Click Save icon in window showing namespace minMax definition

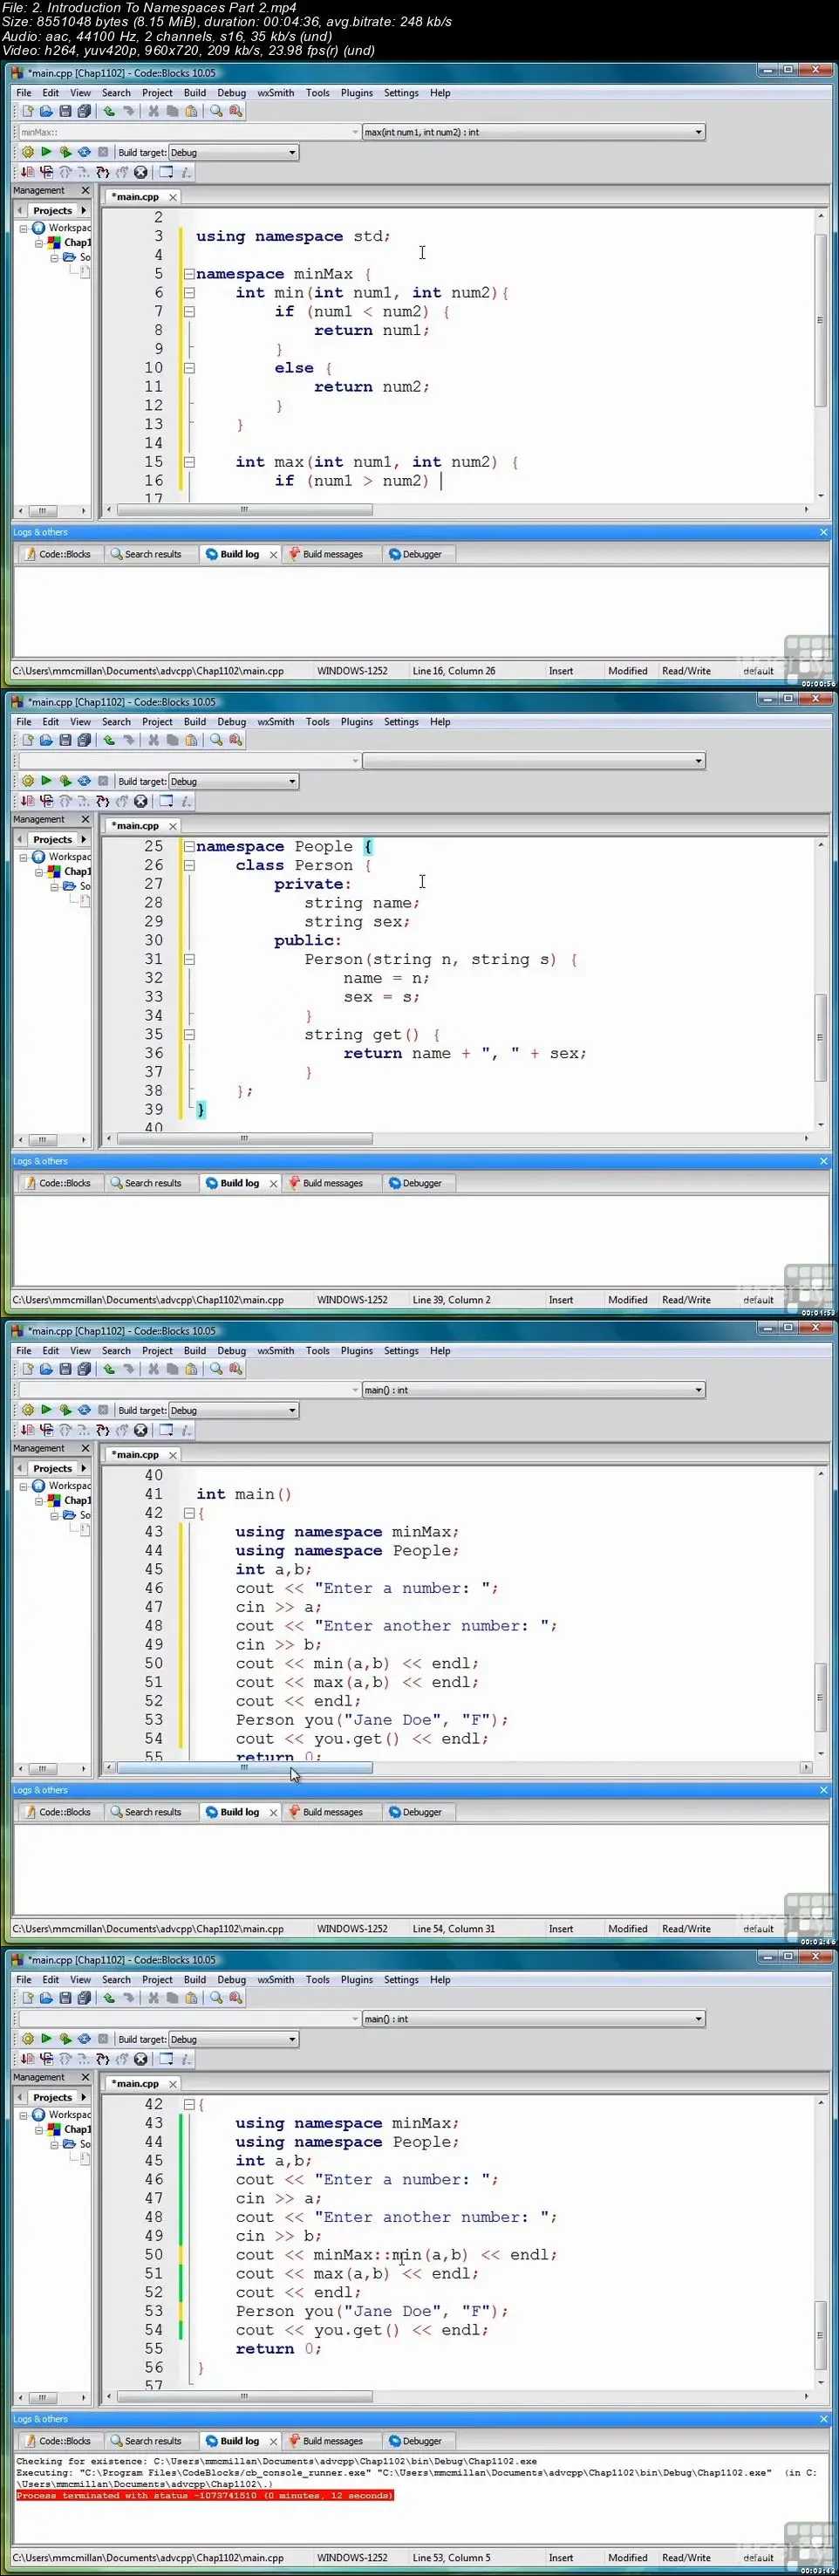[x=65, y=111]
